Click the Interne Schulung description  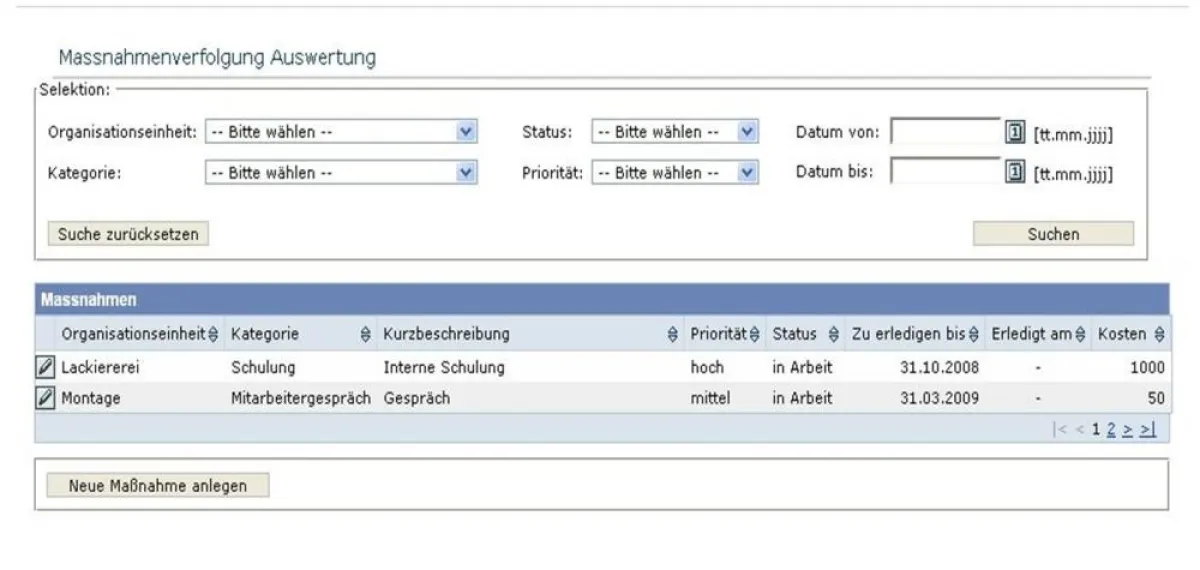tap(444, 368)
